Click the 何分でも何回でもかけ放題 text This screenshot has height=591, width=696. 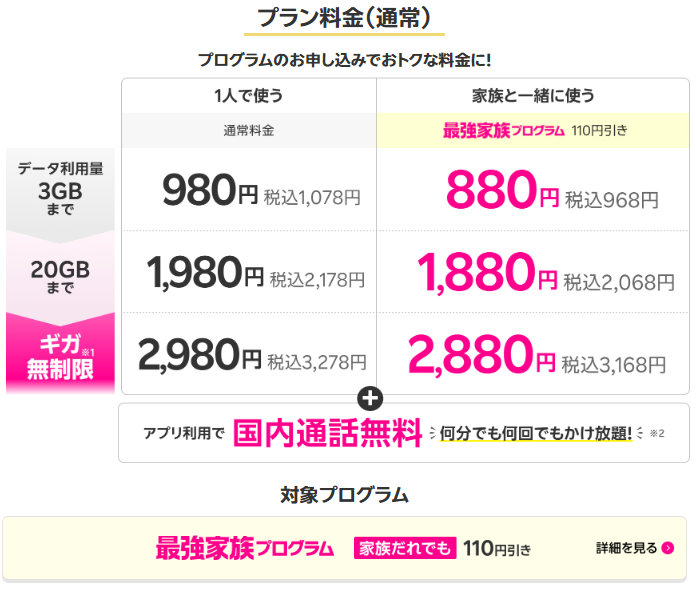point(536,433)
